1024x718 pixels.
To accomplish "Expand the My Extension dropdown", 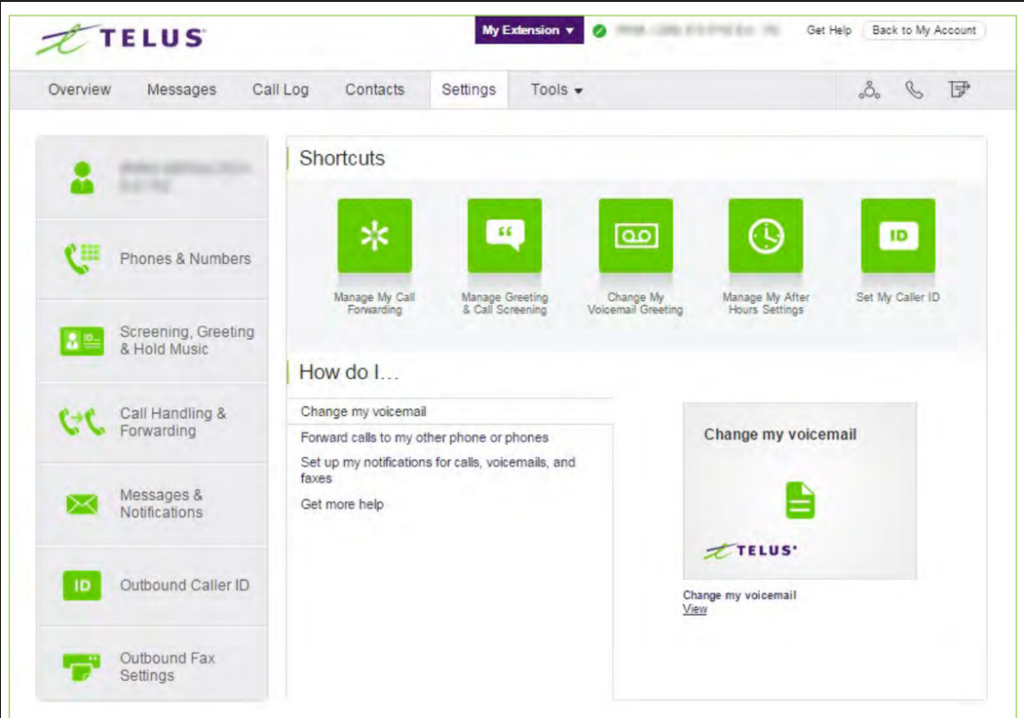I will (528, 30).
